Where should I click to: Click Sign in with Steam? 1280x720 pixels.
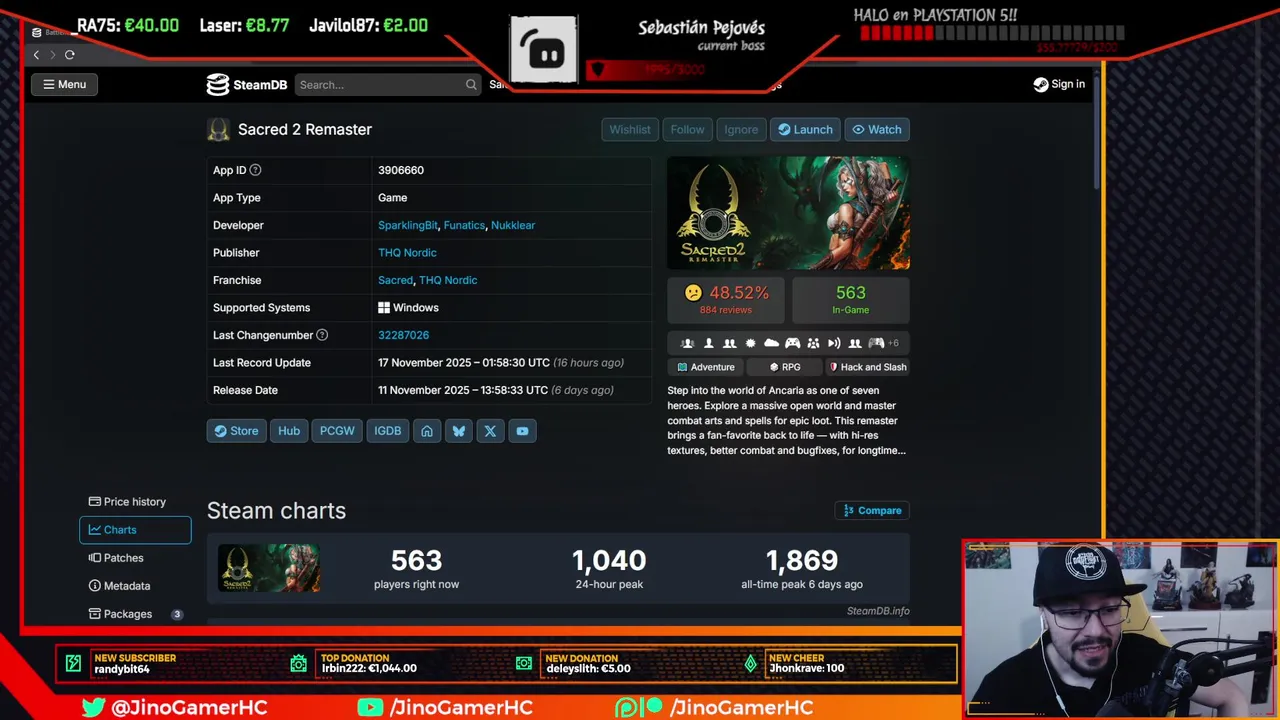[1059, 84]
